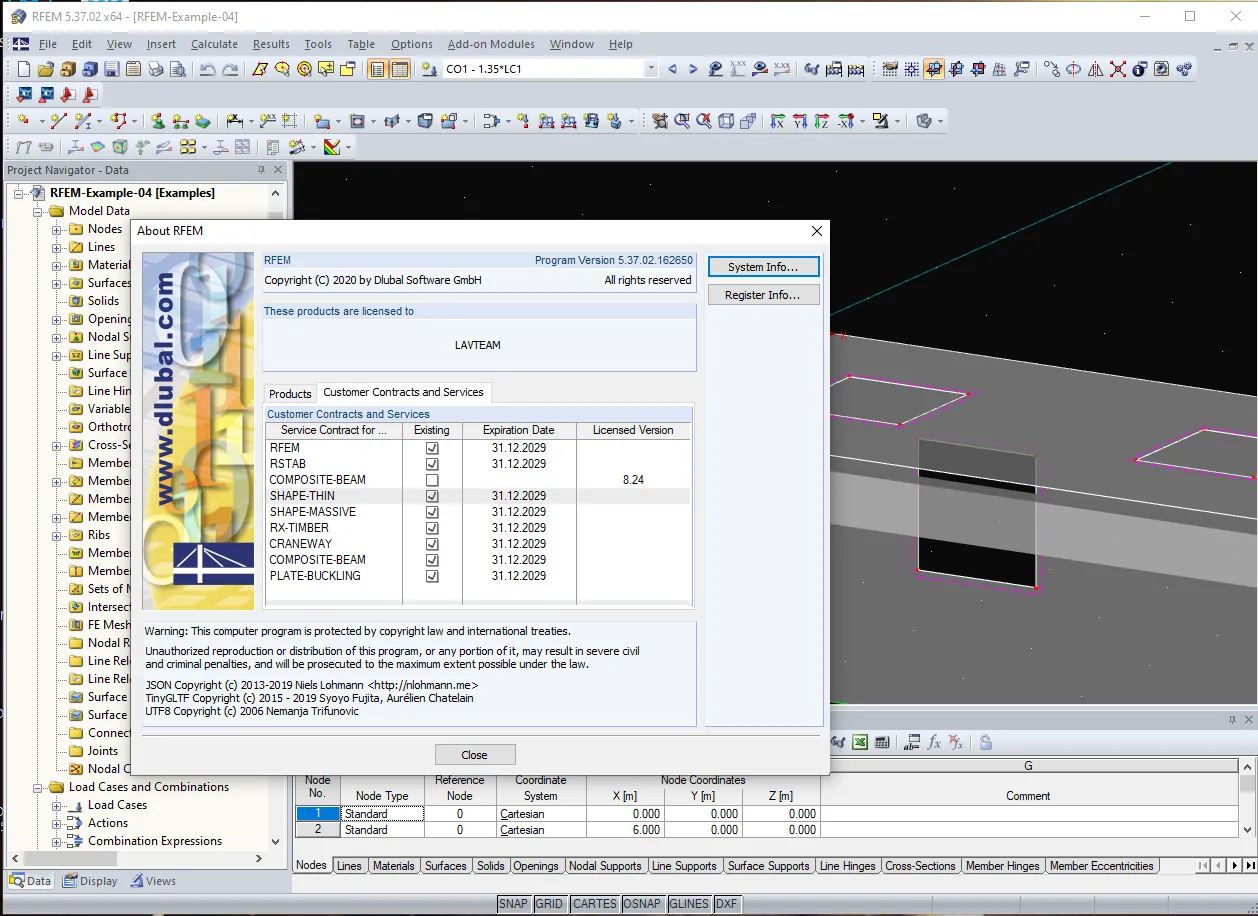Toggle the Existing checkbox for RSTAB
1258x916 pixels.
pos(432,464)
